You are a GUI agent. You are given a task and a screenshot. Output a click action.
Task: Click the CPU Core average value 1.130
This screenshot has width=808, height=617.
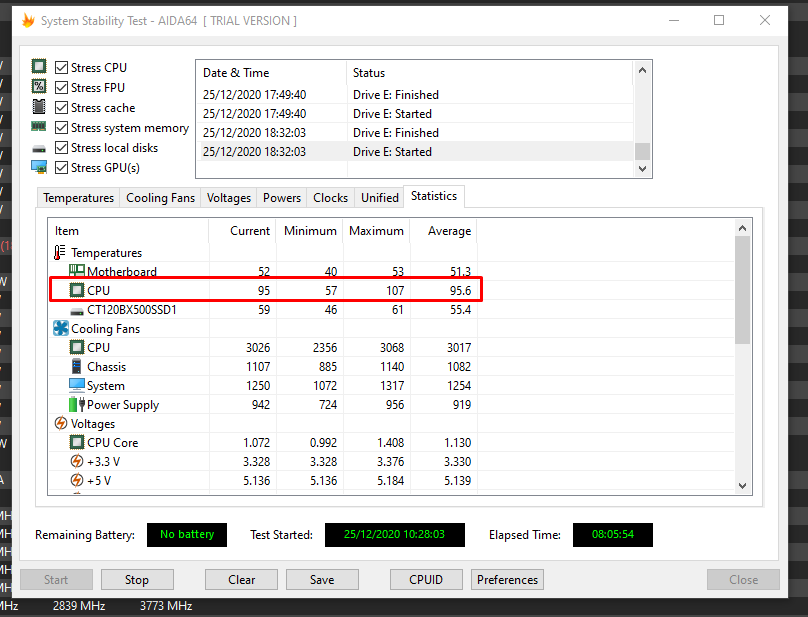pyautogui.click(x=458, y=443)
